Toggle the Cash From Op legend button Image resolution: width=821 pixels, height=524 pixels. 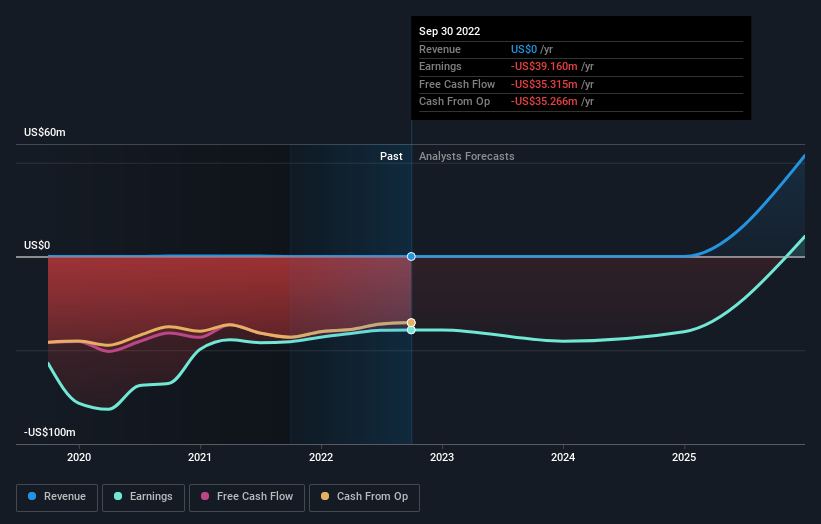pos(364,497)
